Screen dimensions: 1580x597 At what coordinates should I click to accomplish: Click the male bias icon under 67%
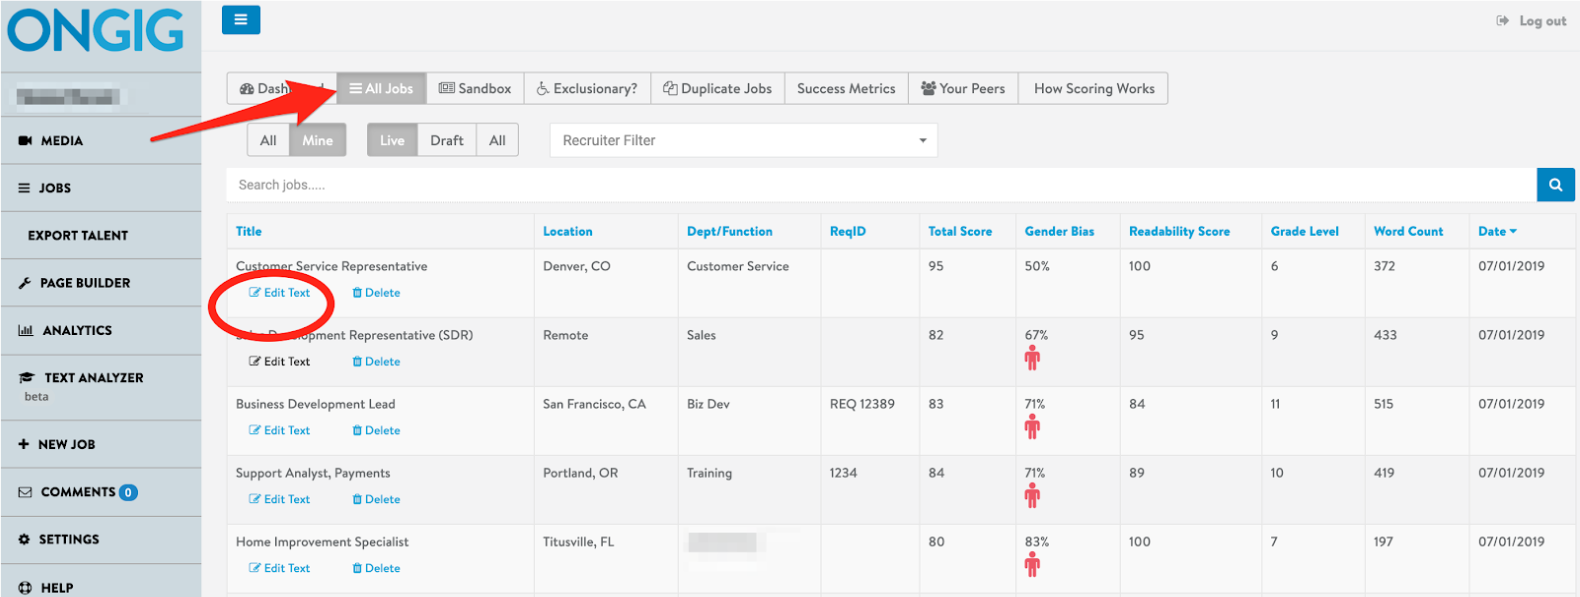point(1032,358)
